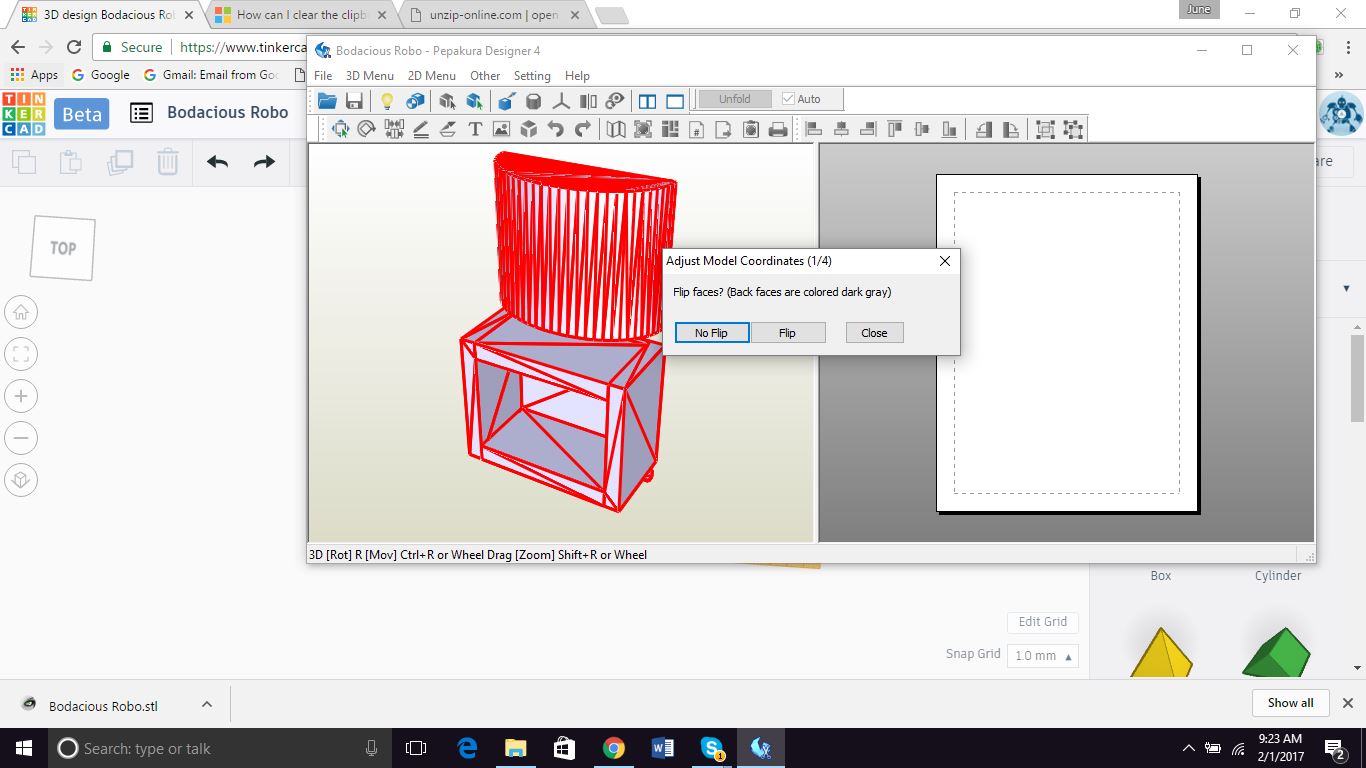Click Show all downloads button
Viewport: 1366px width, 768px height.
click(1290, 703)
